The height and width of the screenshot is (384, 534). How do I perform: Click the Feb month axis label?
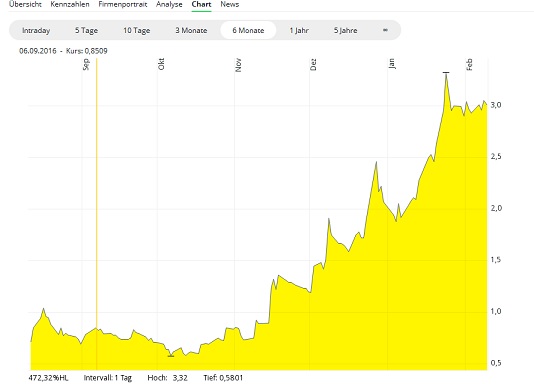[x=469, y=64]
